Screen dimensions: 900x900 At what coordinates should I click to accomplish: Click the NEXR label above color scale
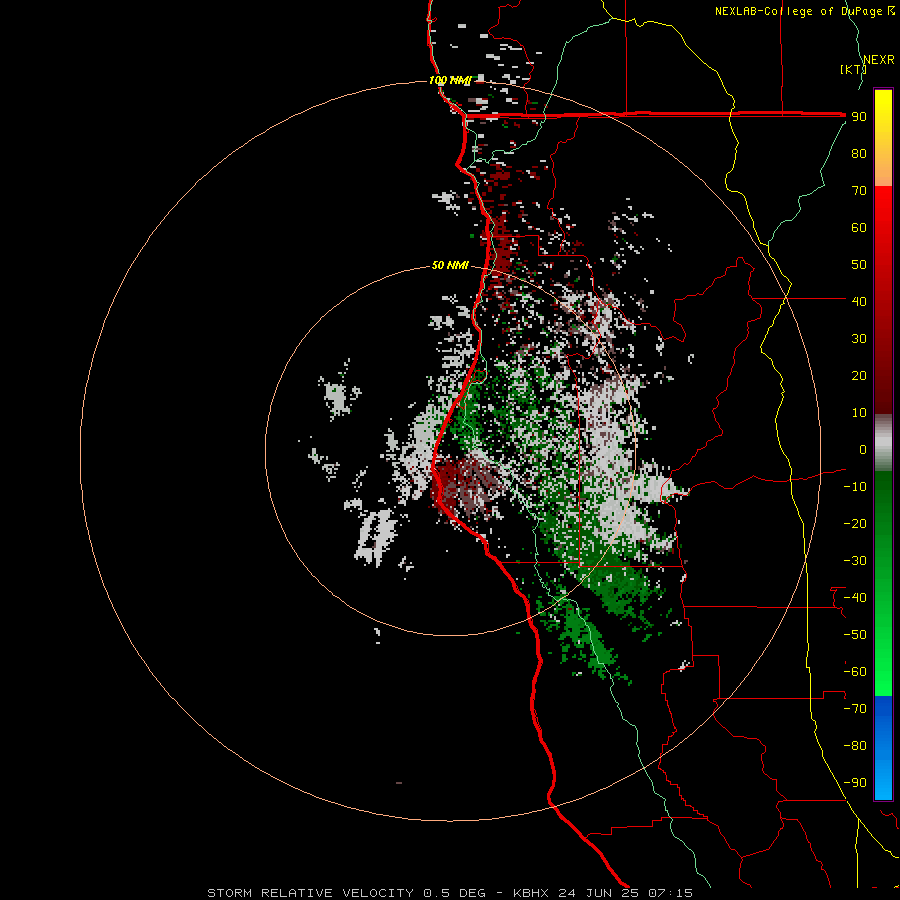click(x=879, y=59)
